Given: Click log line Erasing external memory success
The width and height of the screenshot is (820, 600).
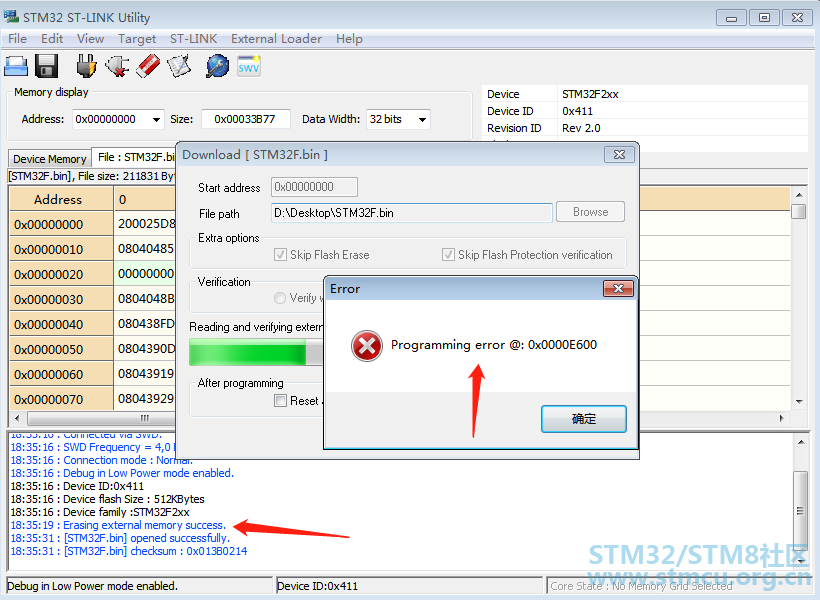Looking at the screenshot, I should point(118,525).
